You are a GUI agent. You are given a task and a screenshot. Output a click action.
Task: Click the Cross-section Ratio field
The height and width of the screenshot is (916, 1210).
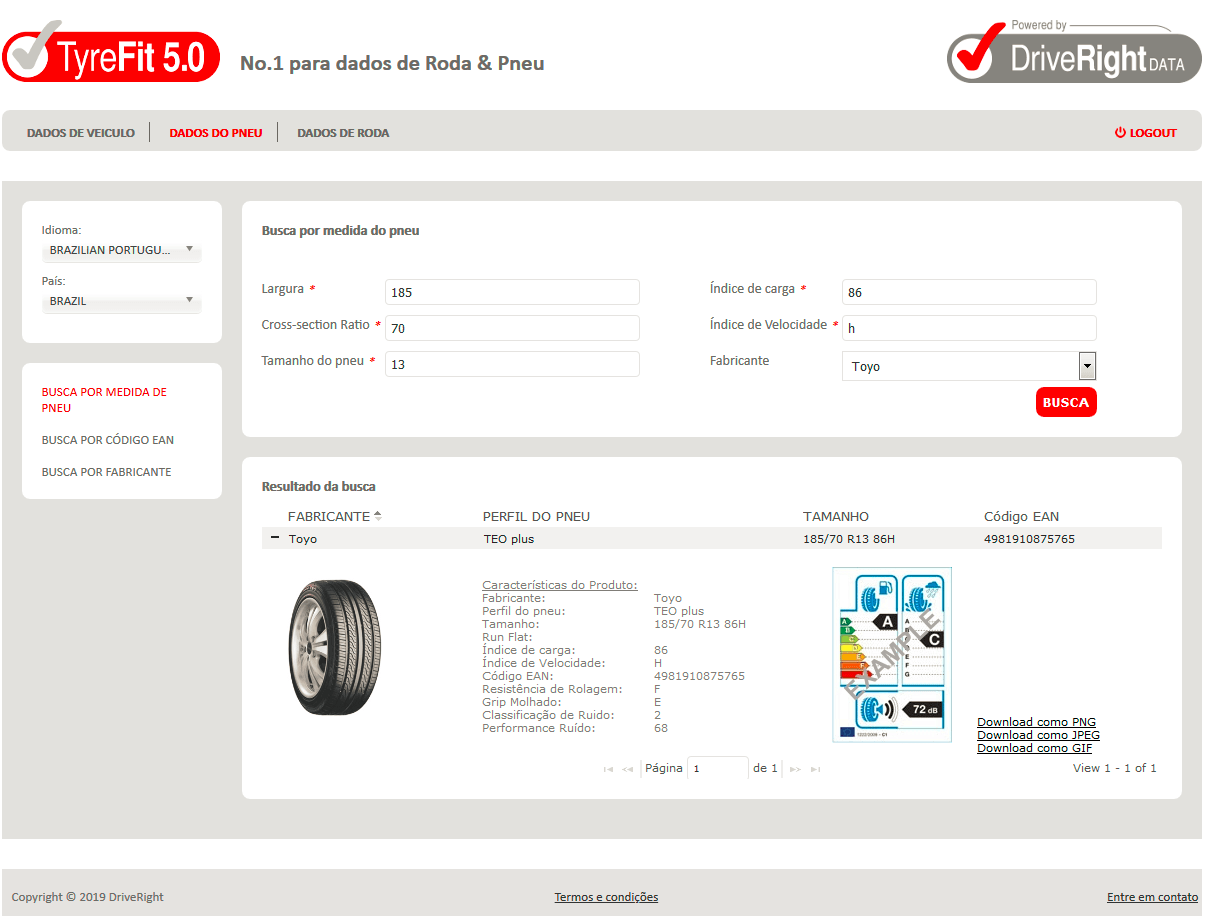click(512, 328)
